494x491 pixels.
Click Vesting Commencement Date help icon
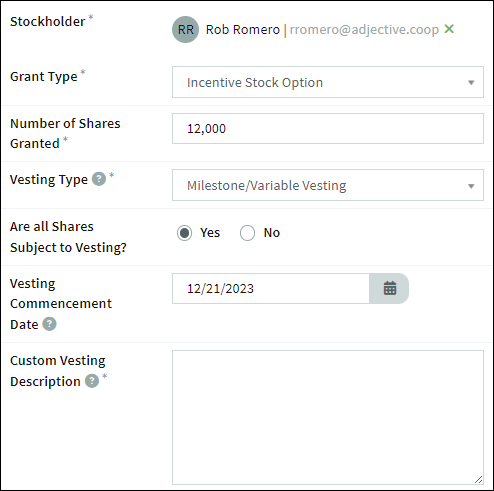tap(49, 324)
